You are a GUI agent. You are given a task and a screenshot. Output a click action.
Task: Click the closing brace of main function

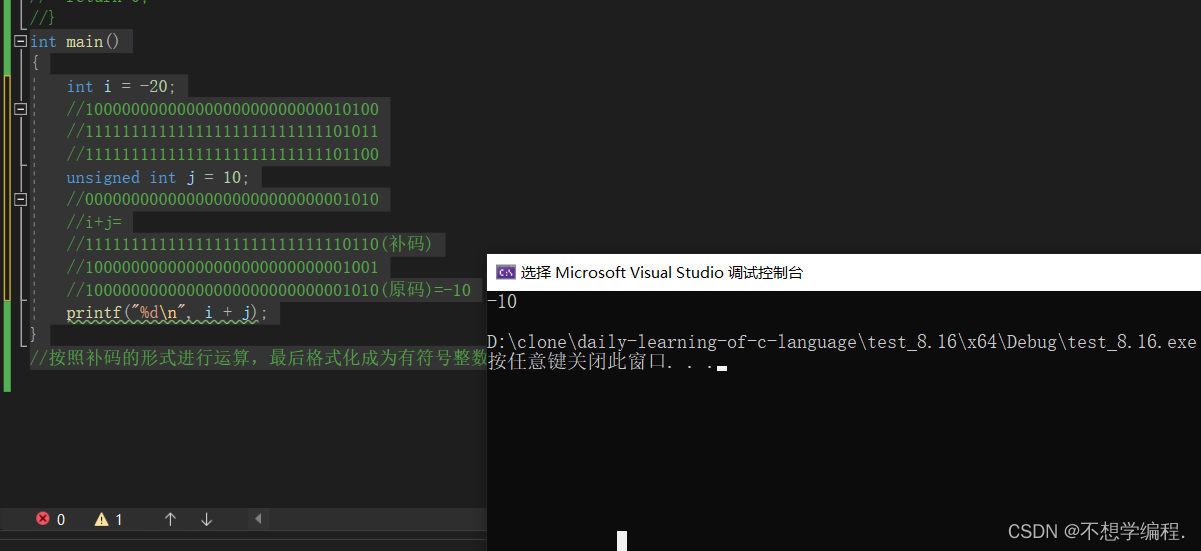click(33, 336)
